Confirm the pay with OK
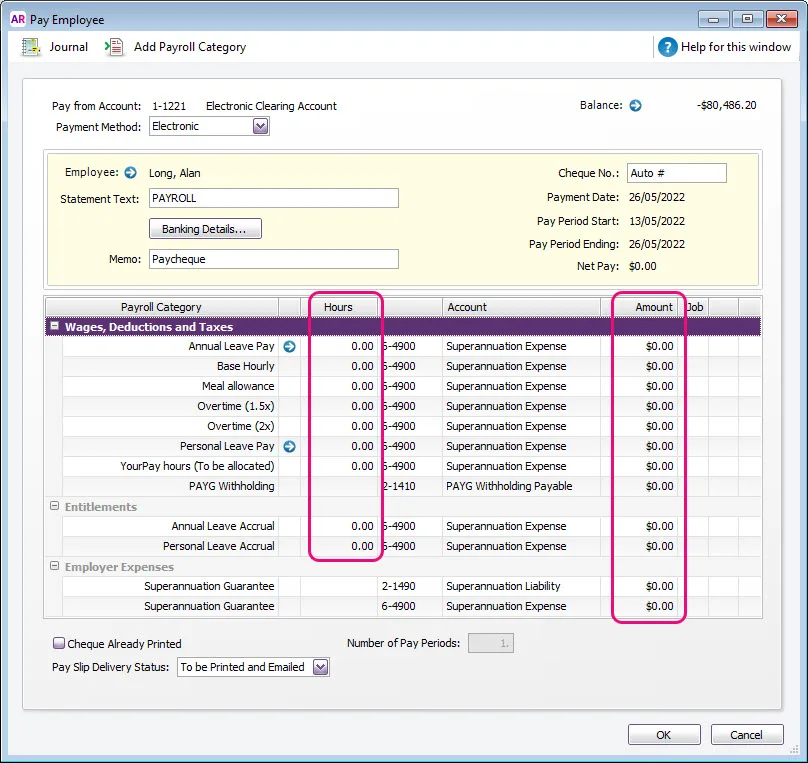808x763 pixels. click(663, 734)
